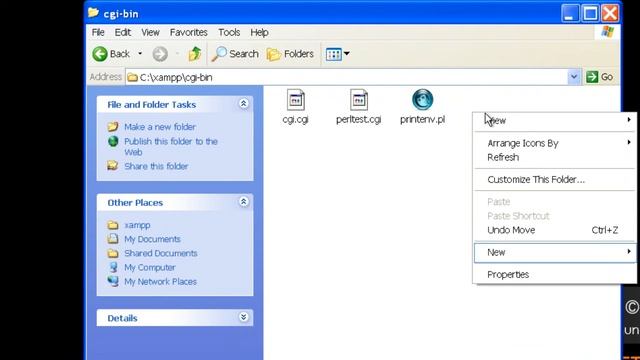Viewport: 640px width, 360px height.
Task: Open the My Network Places link
Action: (x=160, y=282)
